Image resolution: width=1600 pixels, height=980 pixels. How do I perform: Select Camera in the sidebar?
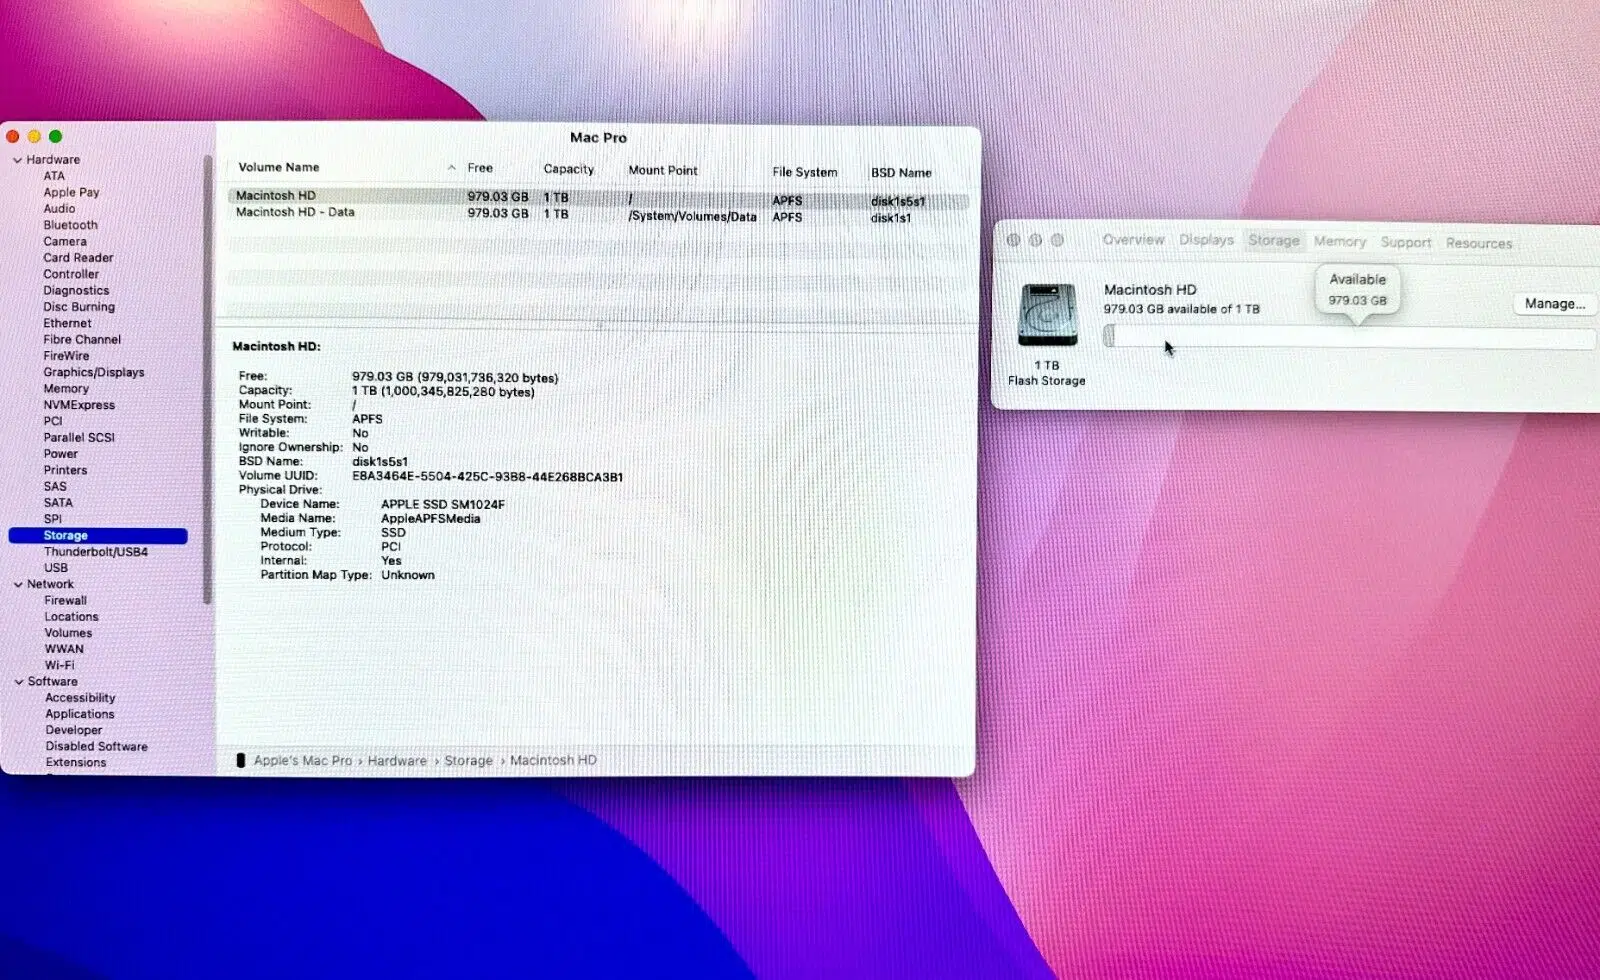pos(65,242)
